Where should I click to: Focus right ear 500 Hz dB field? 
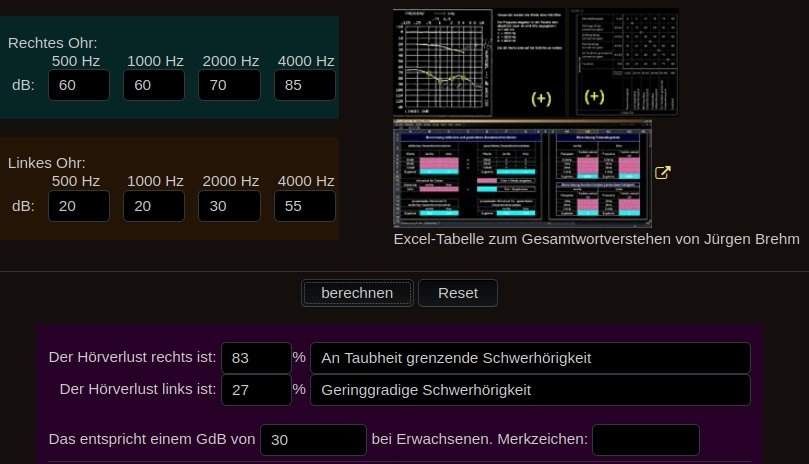pyautogui.click(x=78, y=85)
